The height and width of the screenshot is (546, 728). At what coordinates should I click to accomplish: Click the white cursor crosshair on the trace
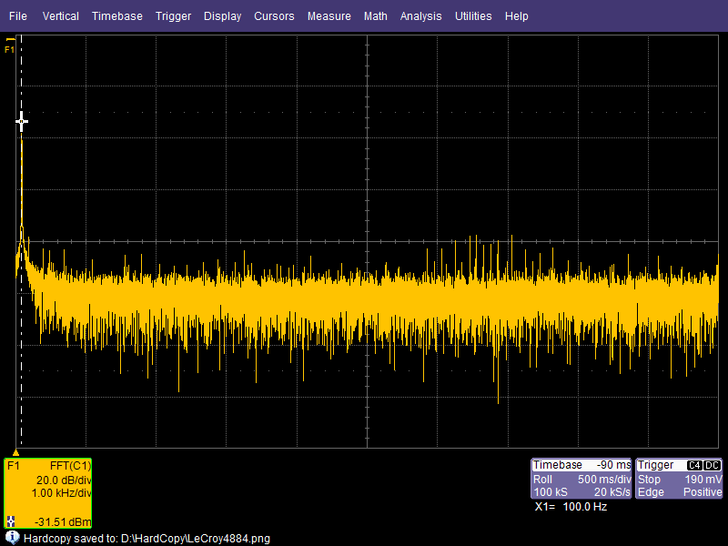(21, 121)
